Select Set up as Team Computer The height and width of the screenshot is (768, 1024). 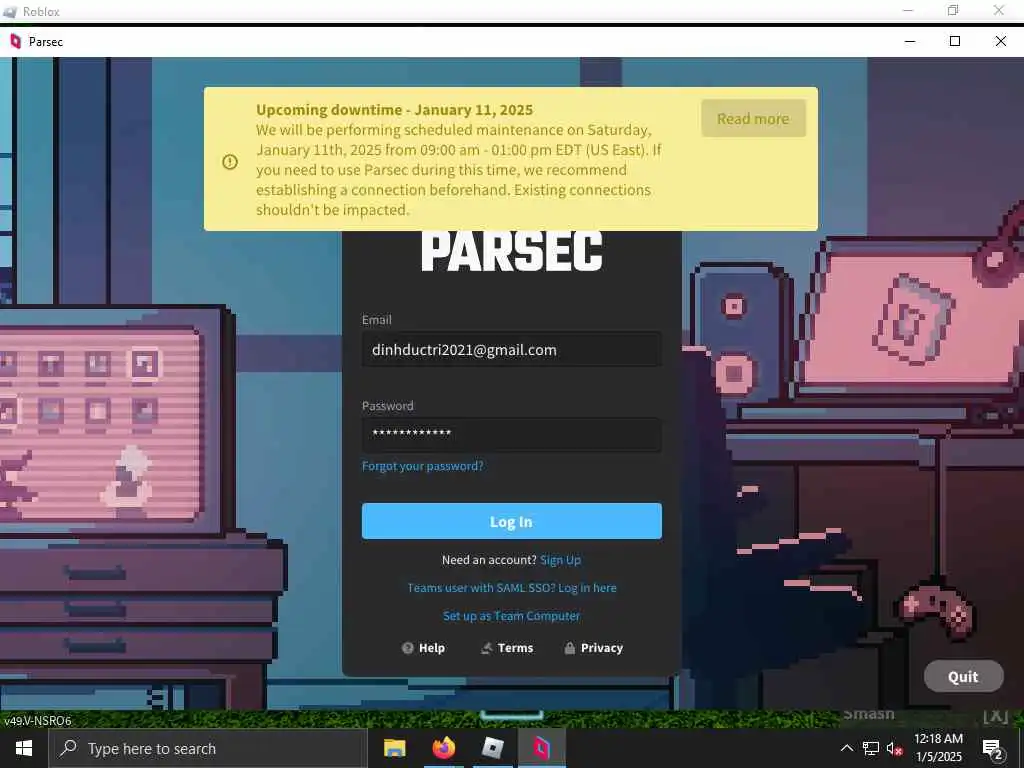coord(511,616)
